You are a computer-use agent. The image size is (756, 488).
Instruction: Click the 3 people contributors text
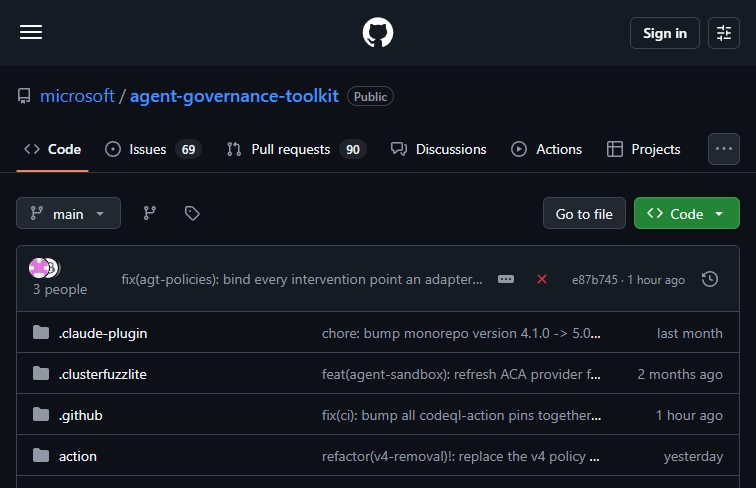tap(60, 289)
